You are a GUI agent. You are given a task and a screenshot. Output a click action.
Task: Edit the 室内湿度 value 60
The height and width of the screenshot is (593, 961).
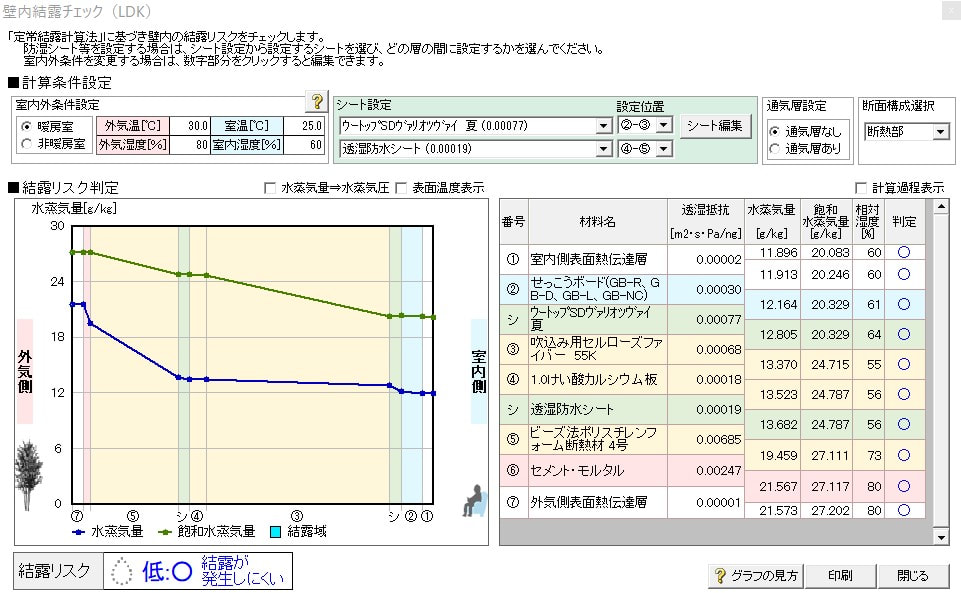(x=304, y=145)
